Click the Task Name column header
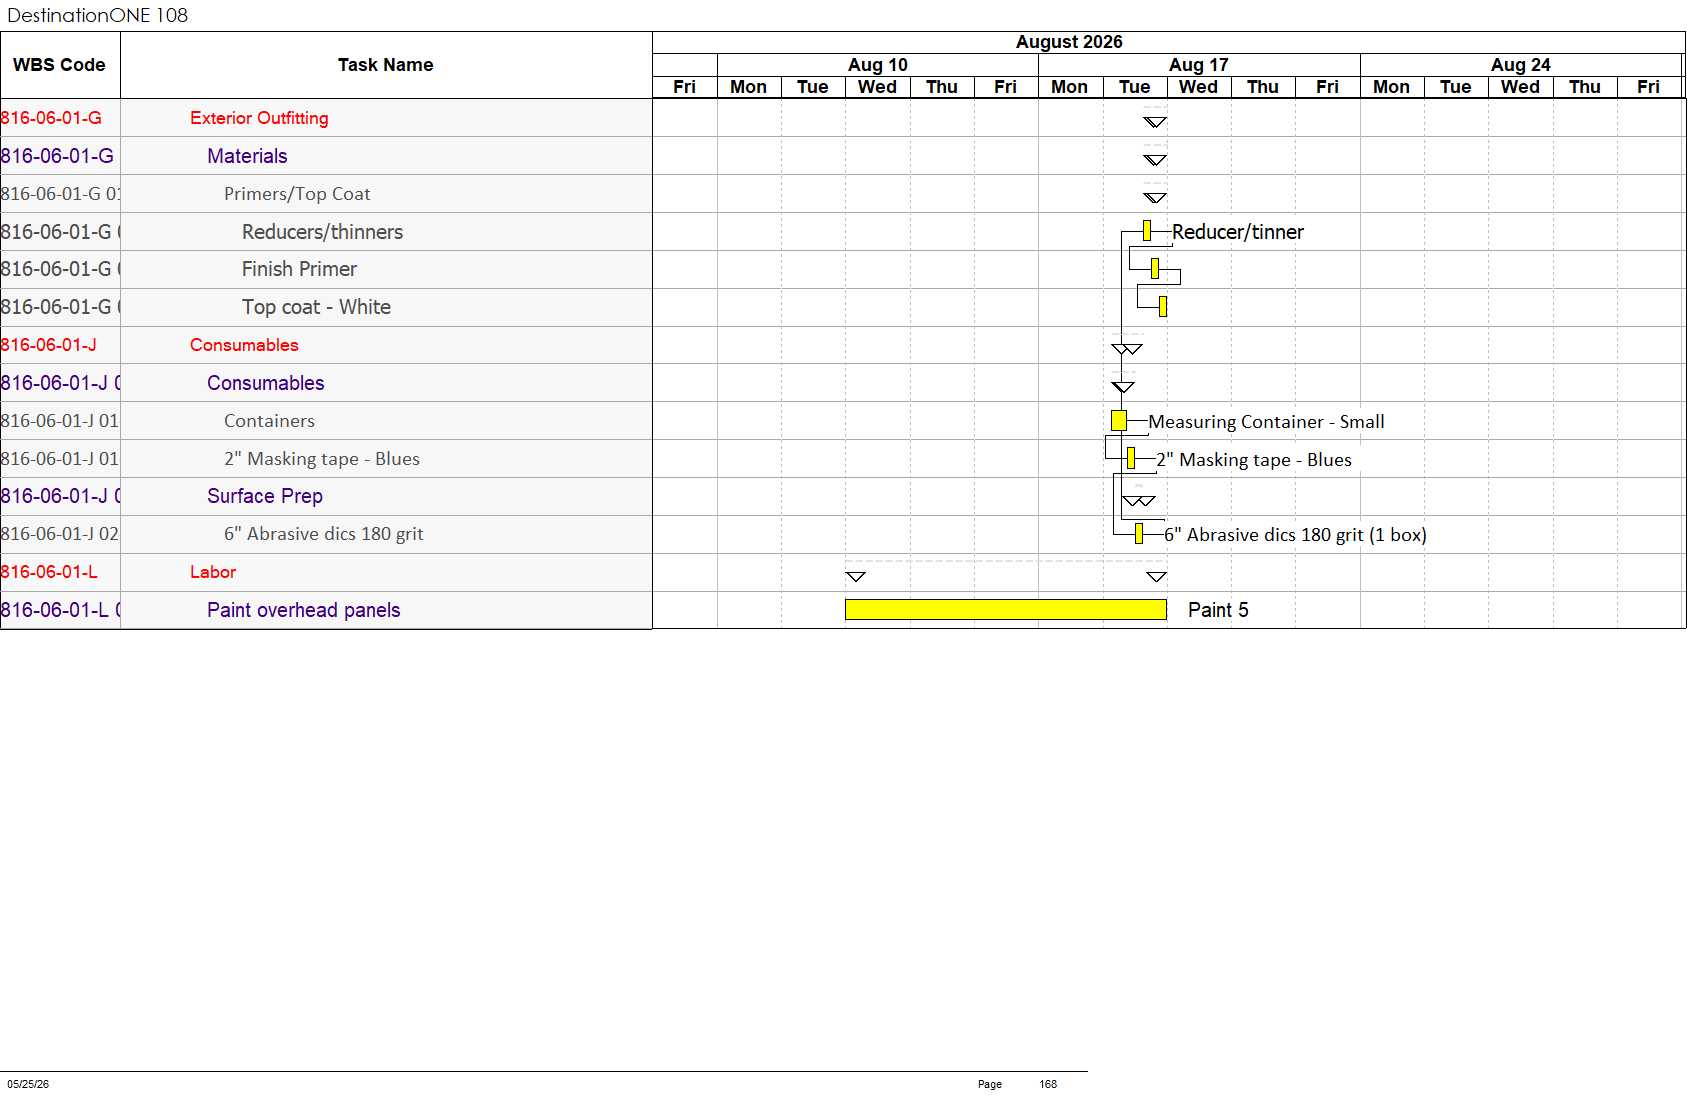This screenshot has height=1097, width=1687. pyautogui.click(x=386, y=65)
